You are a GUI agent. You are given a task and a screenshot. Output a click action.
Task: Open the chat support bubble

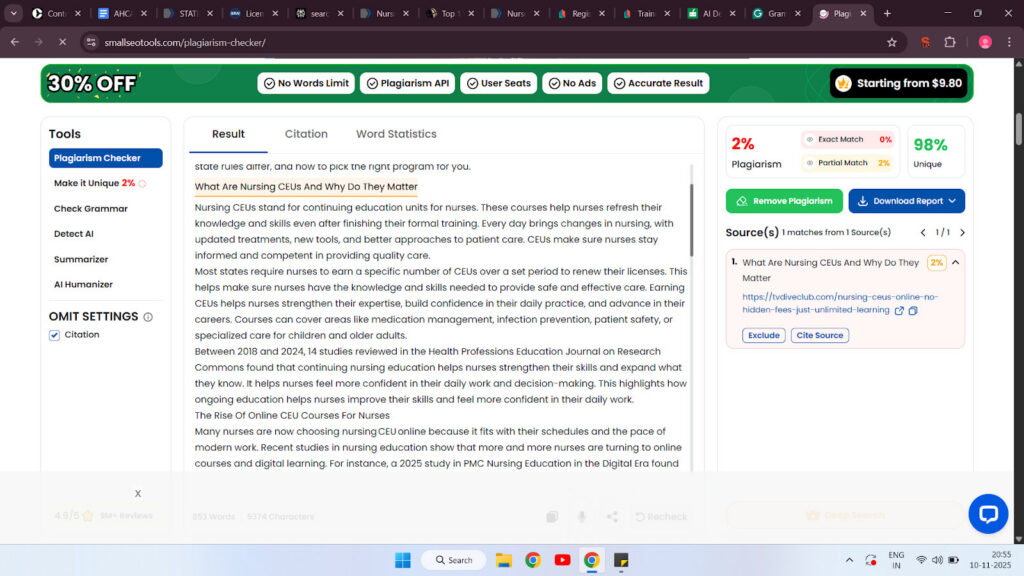[x=987, y=514]
